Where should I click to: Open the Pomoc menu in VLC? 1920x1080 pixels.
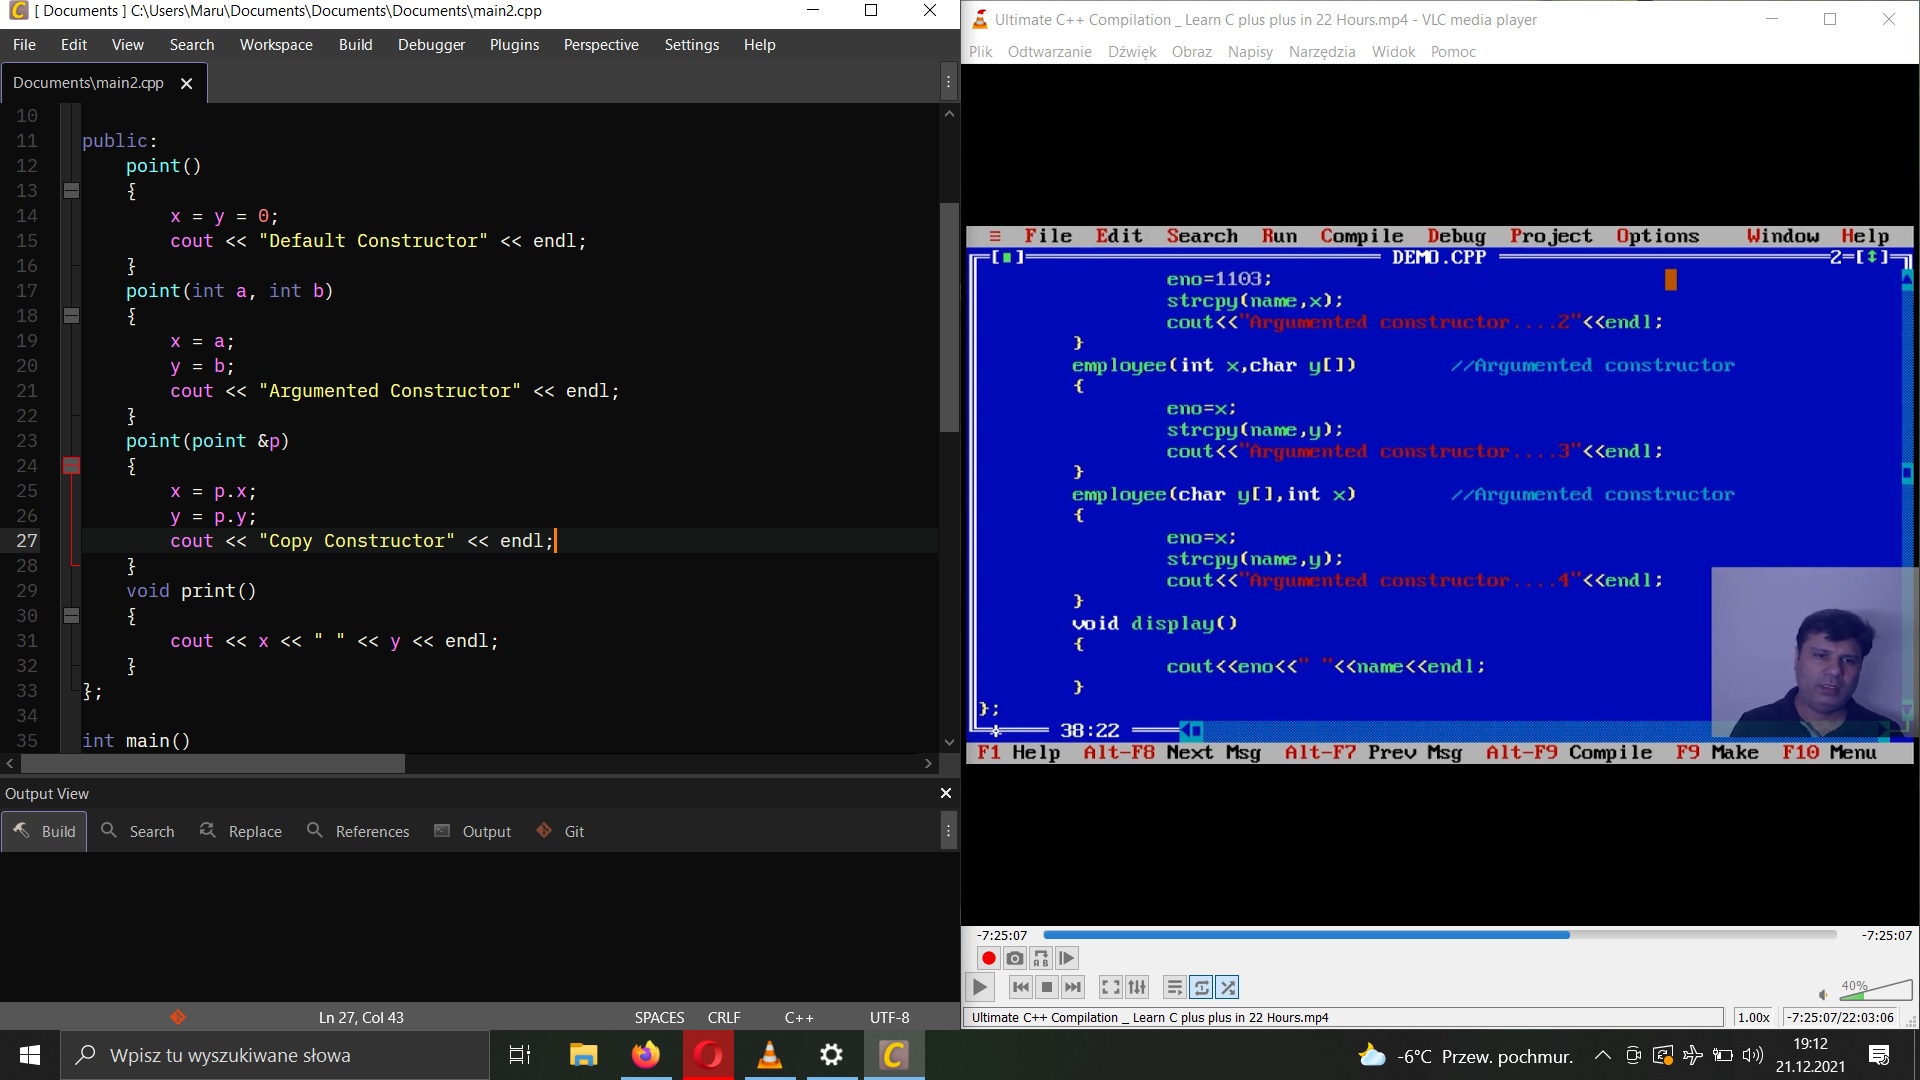coord(1453,52)
